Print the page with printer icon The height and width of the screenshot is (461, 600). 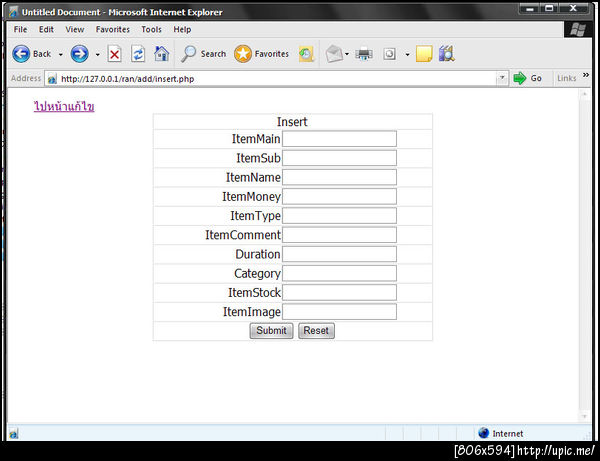364,54
